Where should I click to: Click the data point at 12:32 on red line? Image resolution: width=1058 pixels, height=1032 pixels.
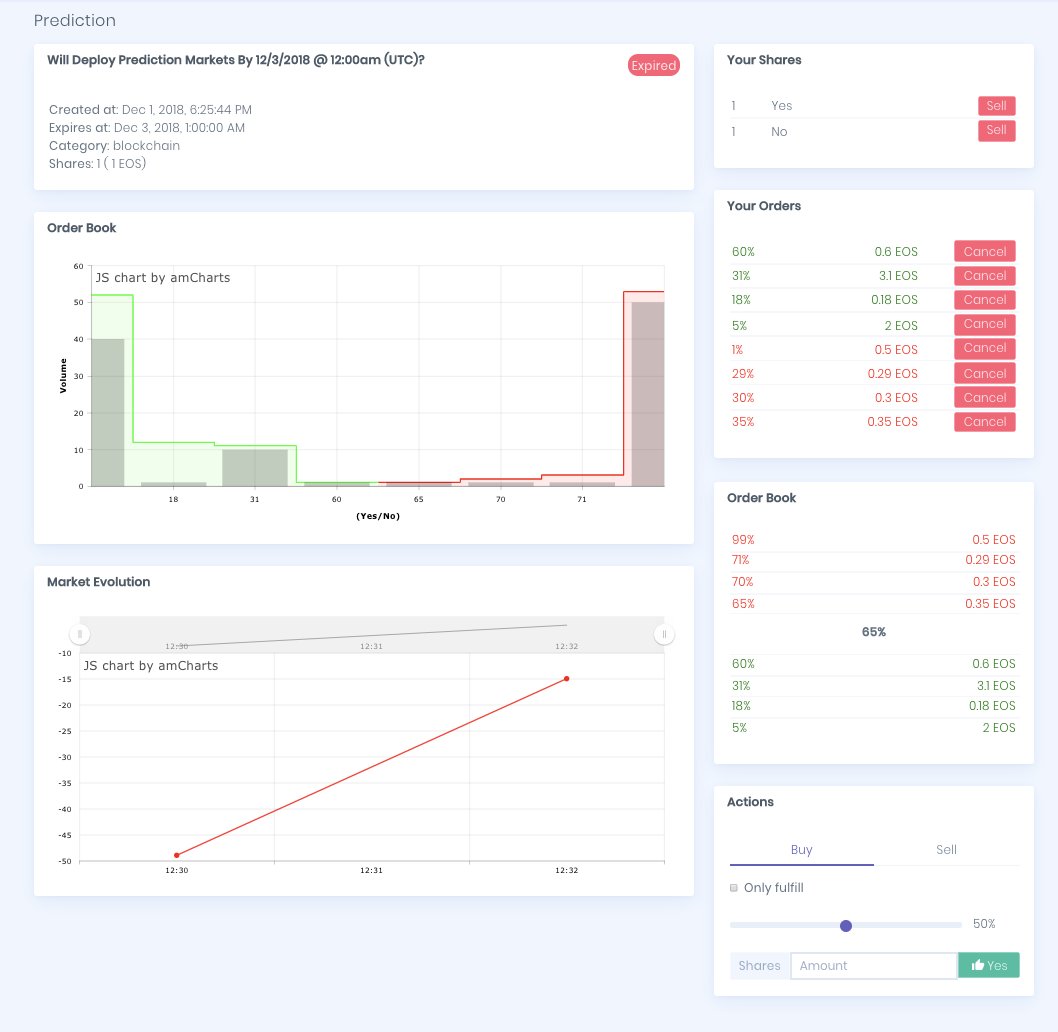[x=566, y=678]
